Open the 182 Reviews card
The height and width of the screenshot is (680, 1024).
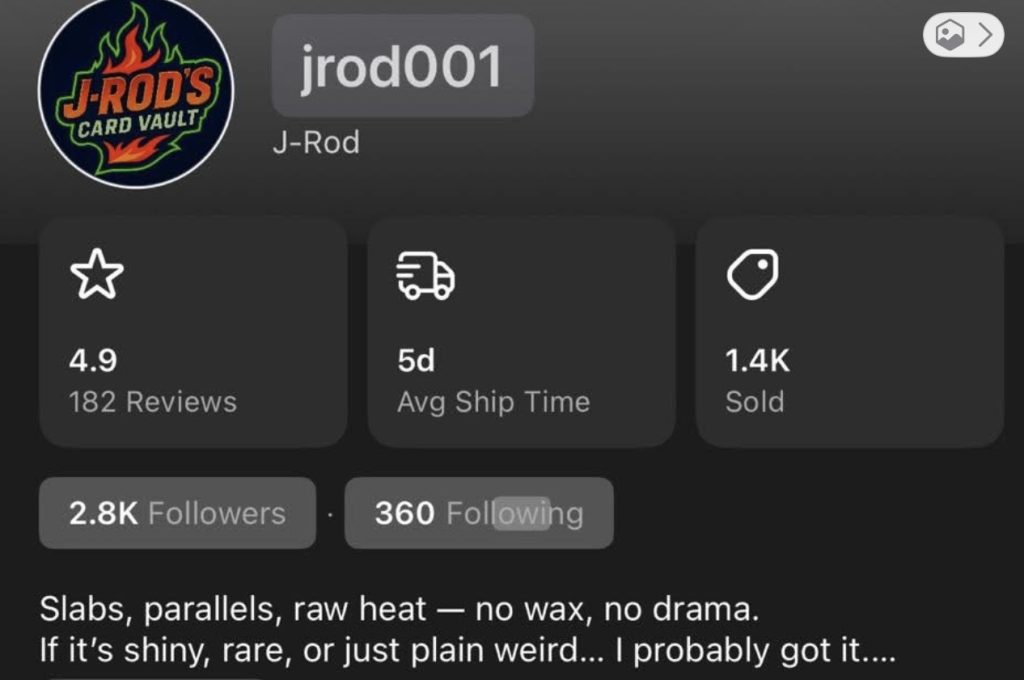[x=193, y=332]
